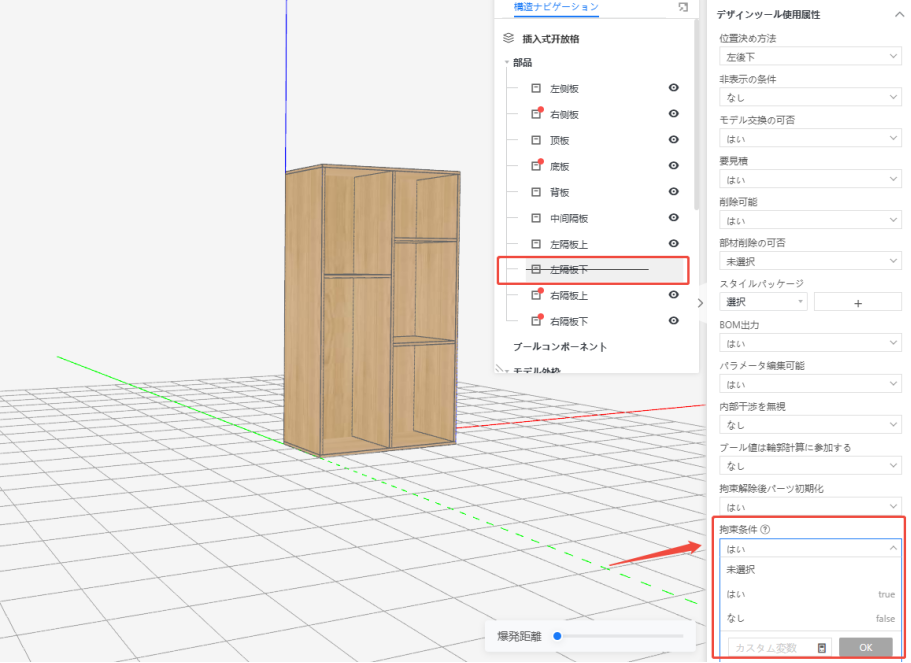Image resolution: width=911 pixels, height=663 pixels.
Task: Select the 中间隔板 tree row
Action: coord(605,218)
